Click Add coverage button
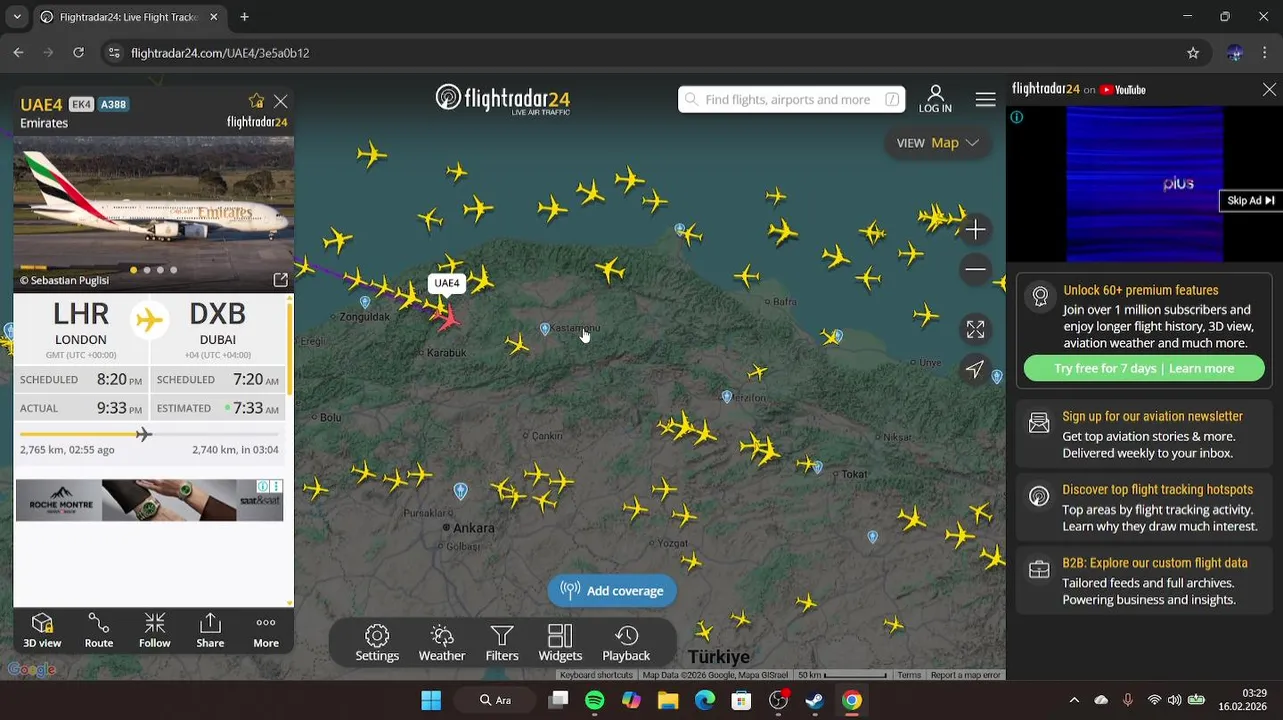 coord(612,591)
